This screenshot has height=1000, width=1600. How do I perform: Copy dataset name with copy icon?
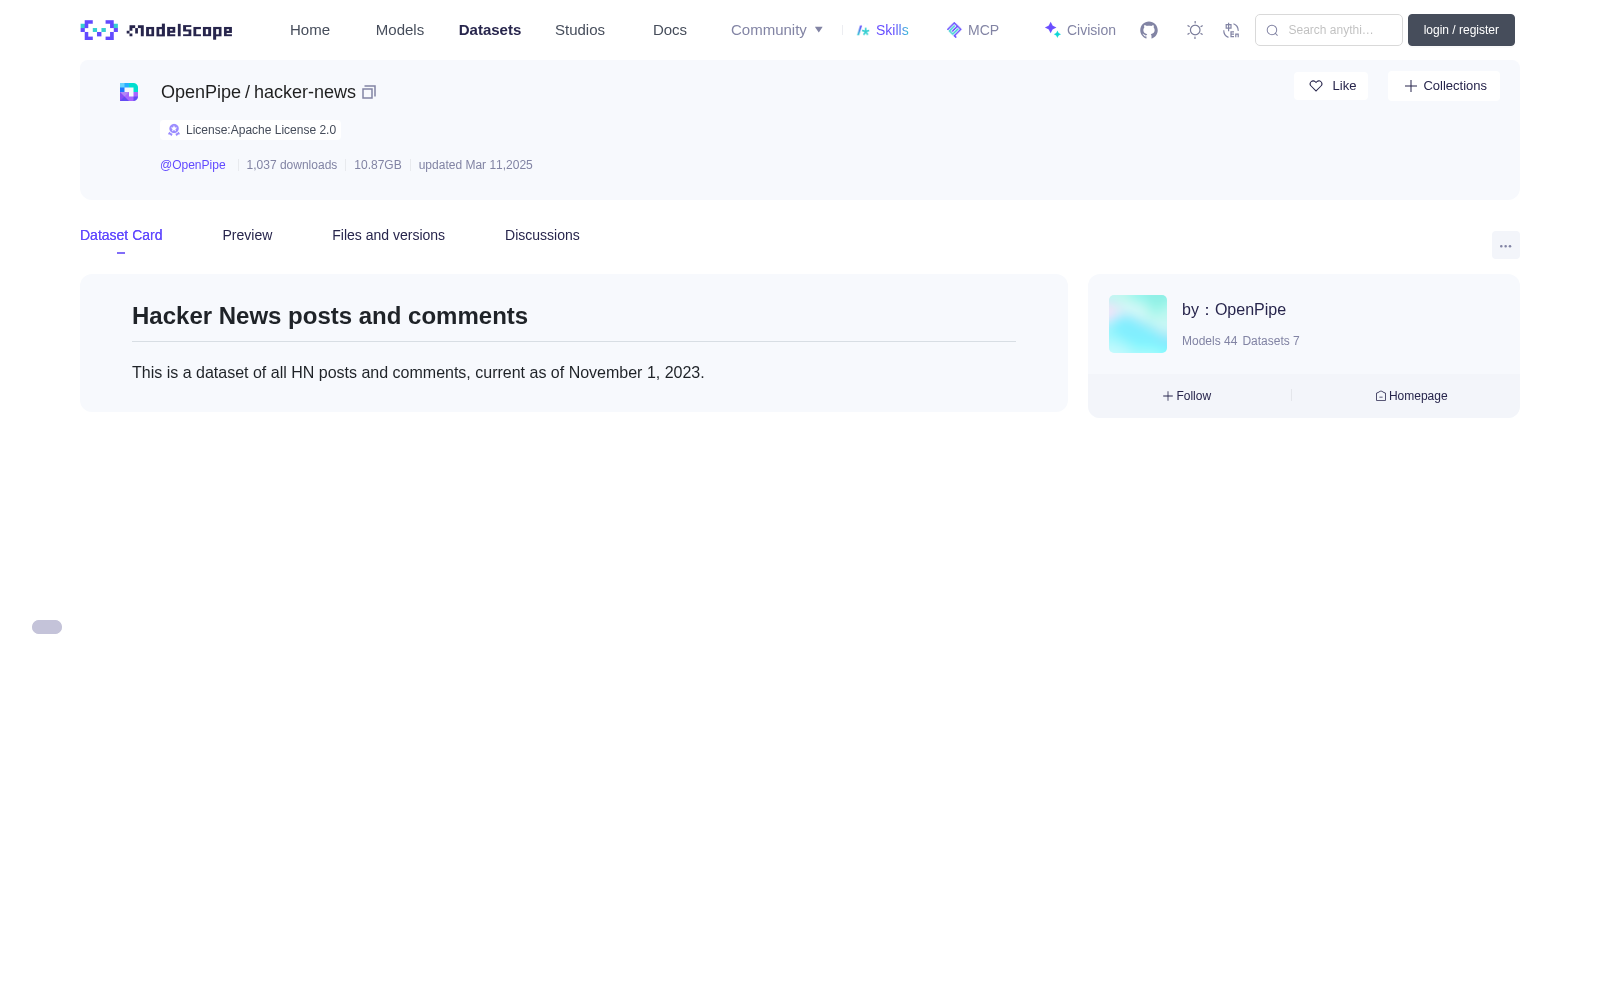(369, 92)
